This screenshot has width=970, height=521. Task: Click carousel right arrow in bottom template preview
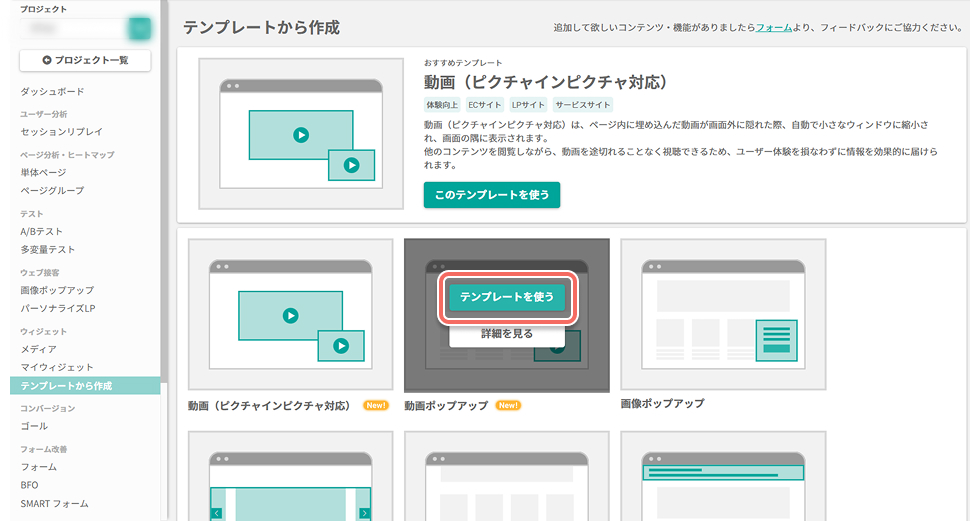tap(364, 513)
